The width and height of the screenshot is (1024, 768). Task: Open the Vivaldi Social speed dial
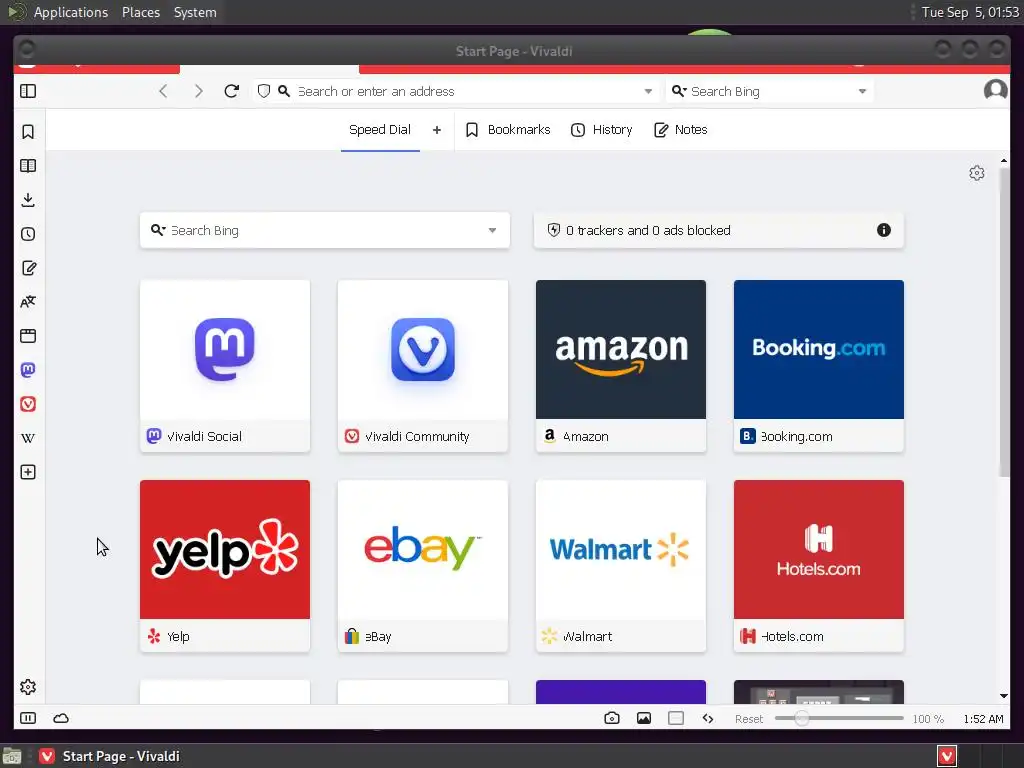click(x=225, y=366)
